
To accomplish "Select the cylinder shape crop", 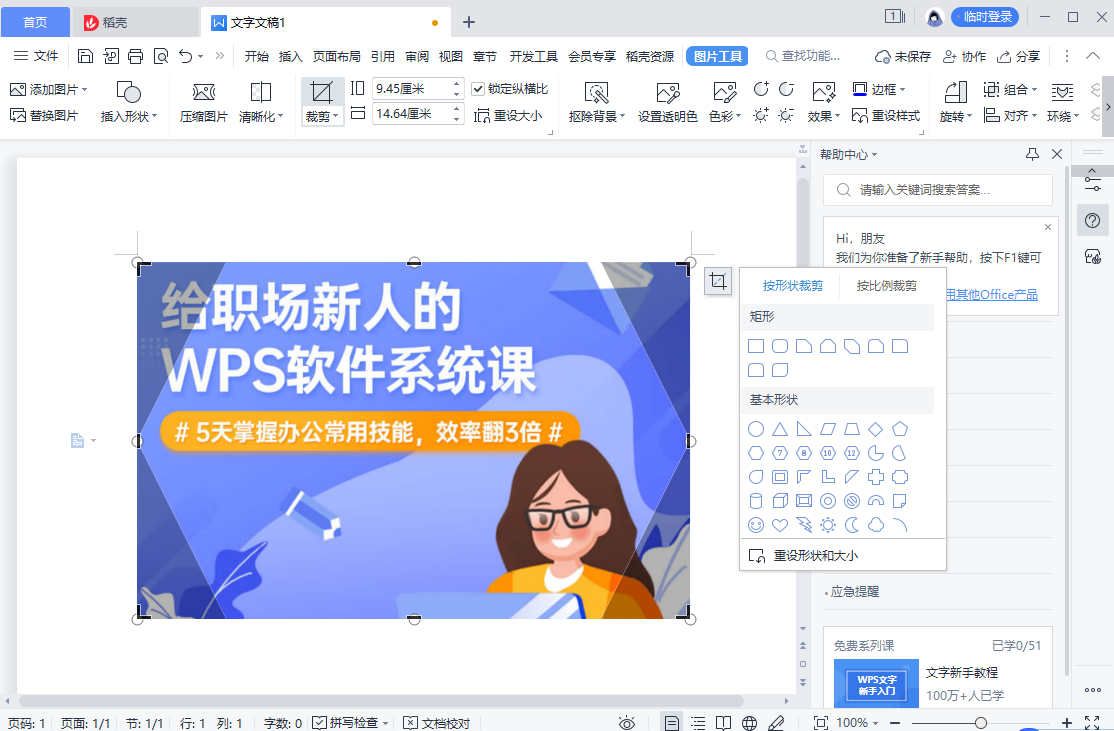I will click(756, 502).
